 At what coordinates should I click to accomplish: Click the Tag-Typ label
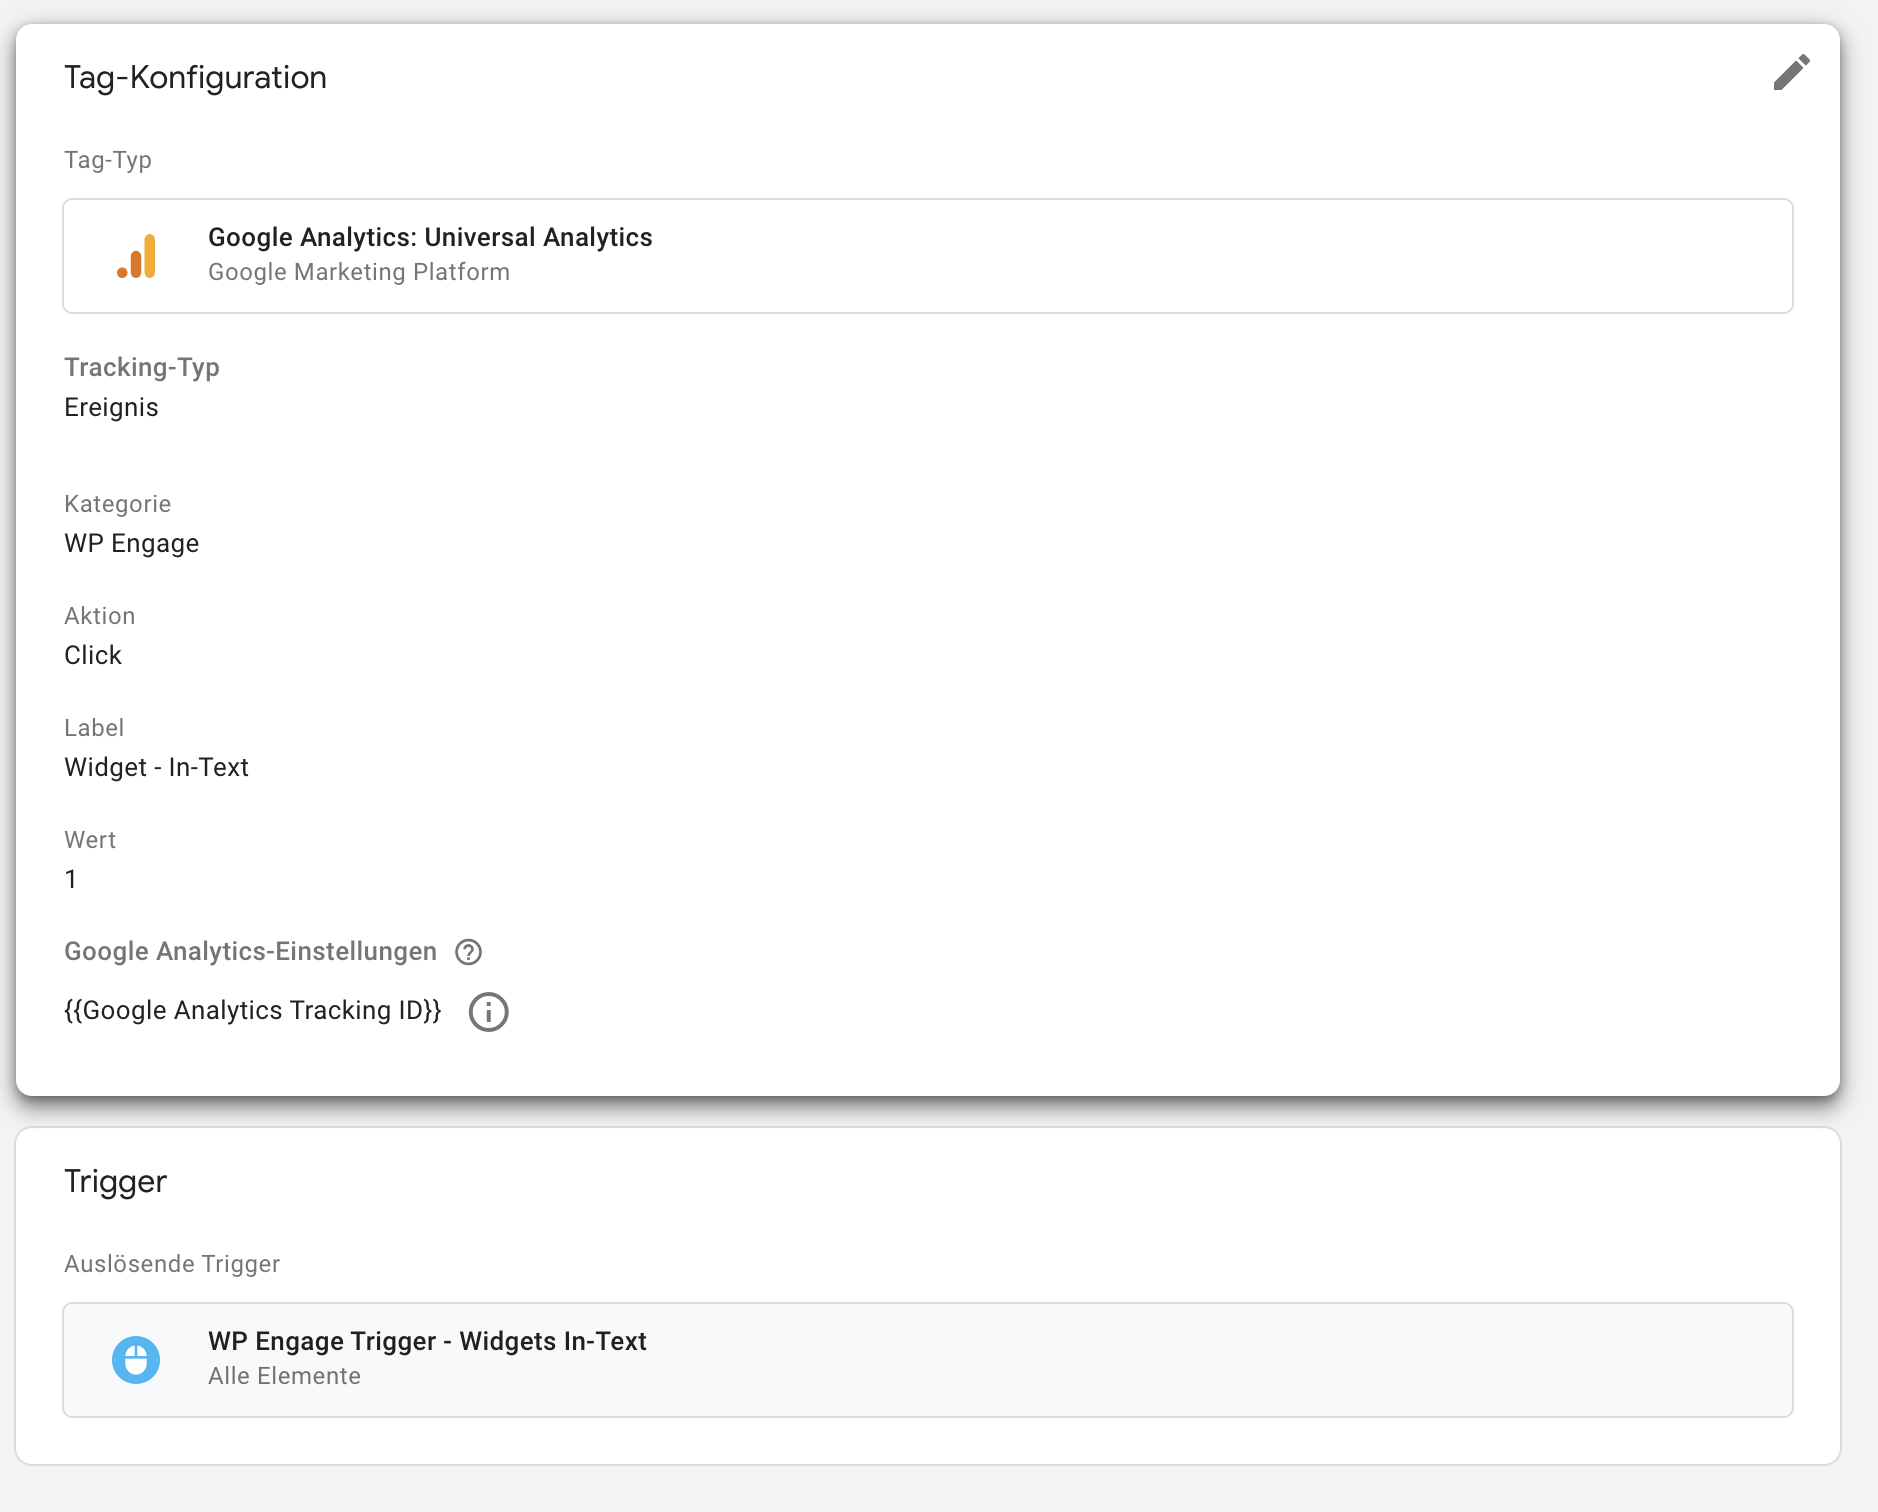tap(108, 160)
